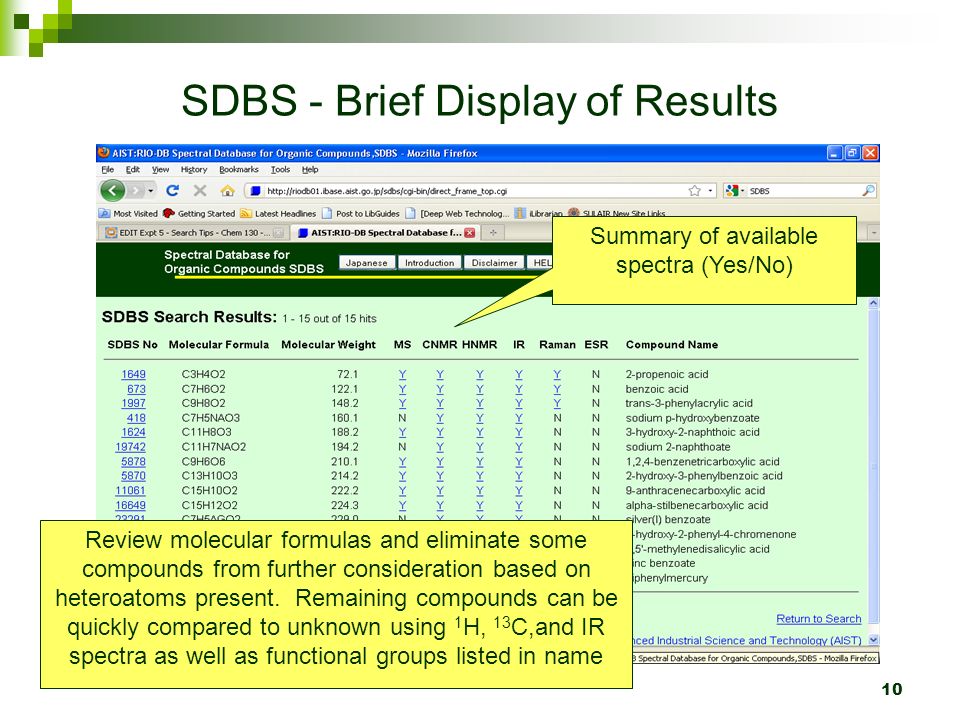Screen dimensions: 960x720
Task: Open the History menu
Action: coord(194,170)
